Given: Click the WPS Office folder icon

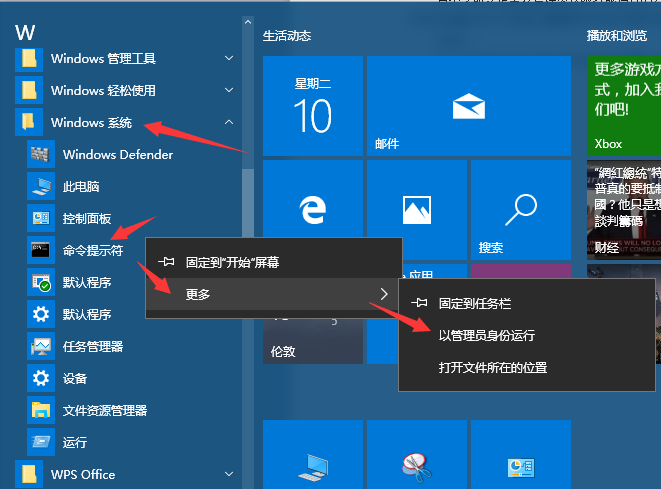Looking at the screenshot, I should pos(29,475).
